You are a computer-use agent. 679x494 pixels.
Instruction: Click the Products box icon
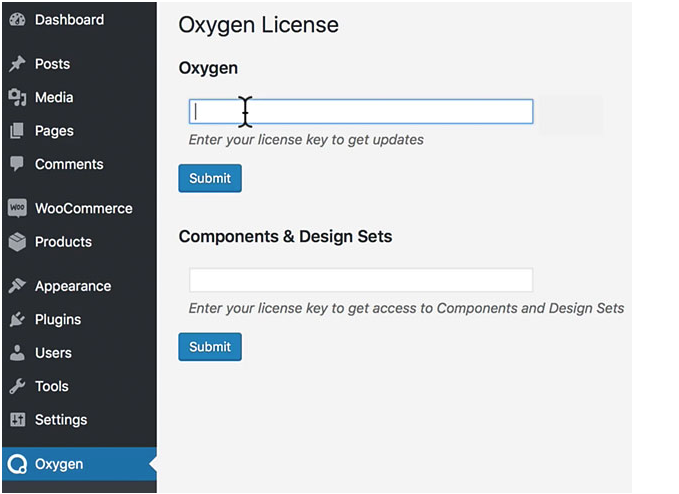pos(17,242)
